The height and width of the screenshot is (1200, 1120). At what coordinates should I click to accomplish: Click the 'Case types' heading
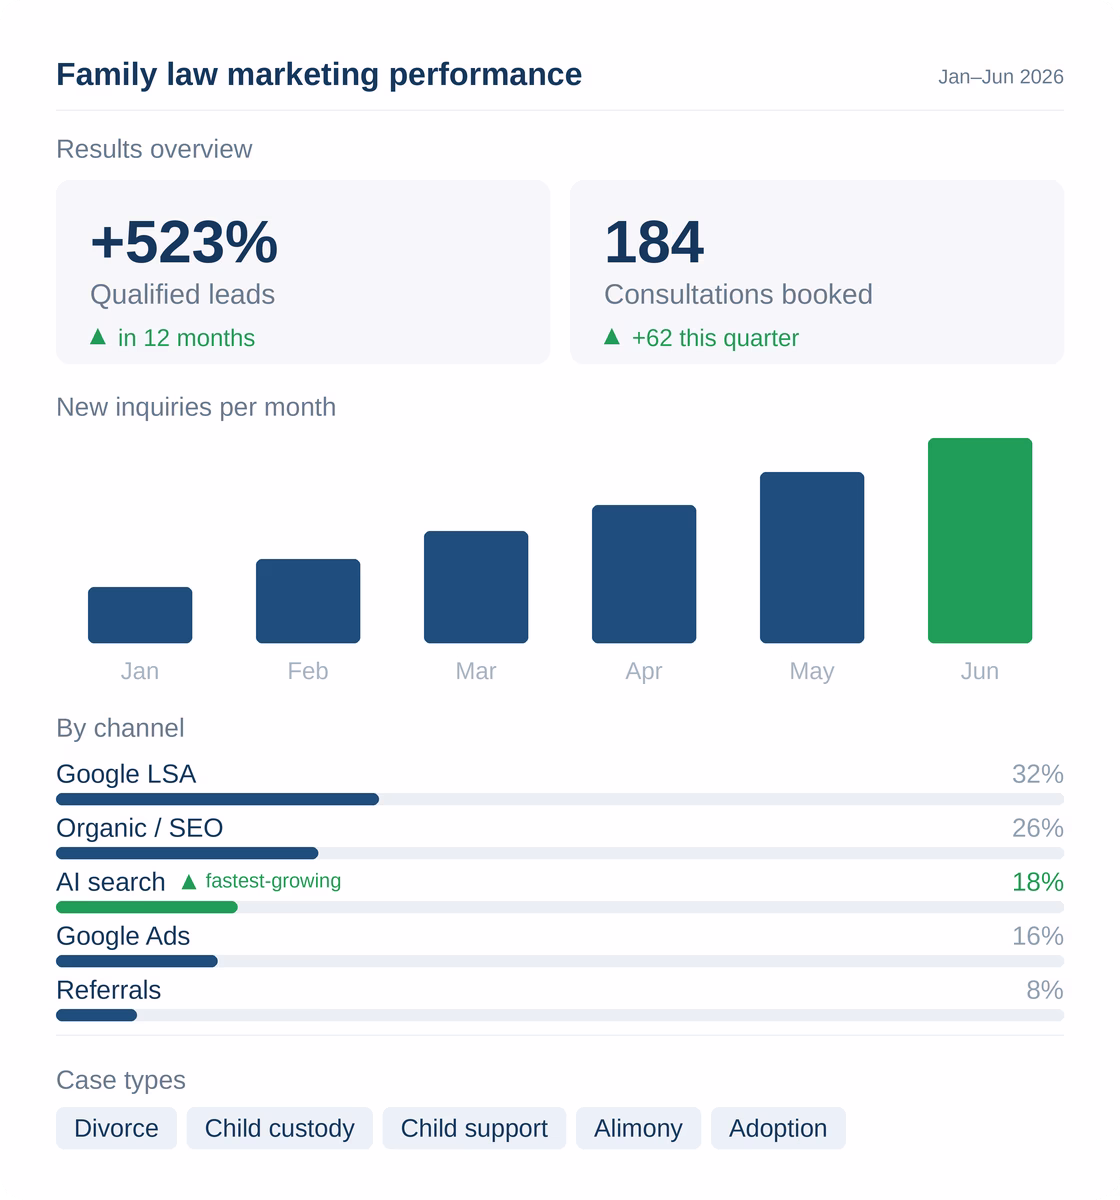click(121, 1080)
